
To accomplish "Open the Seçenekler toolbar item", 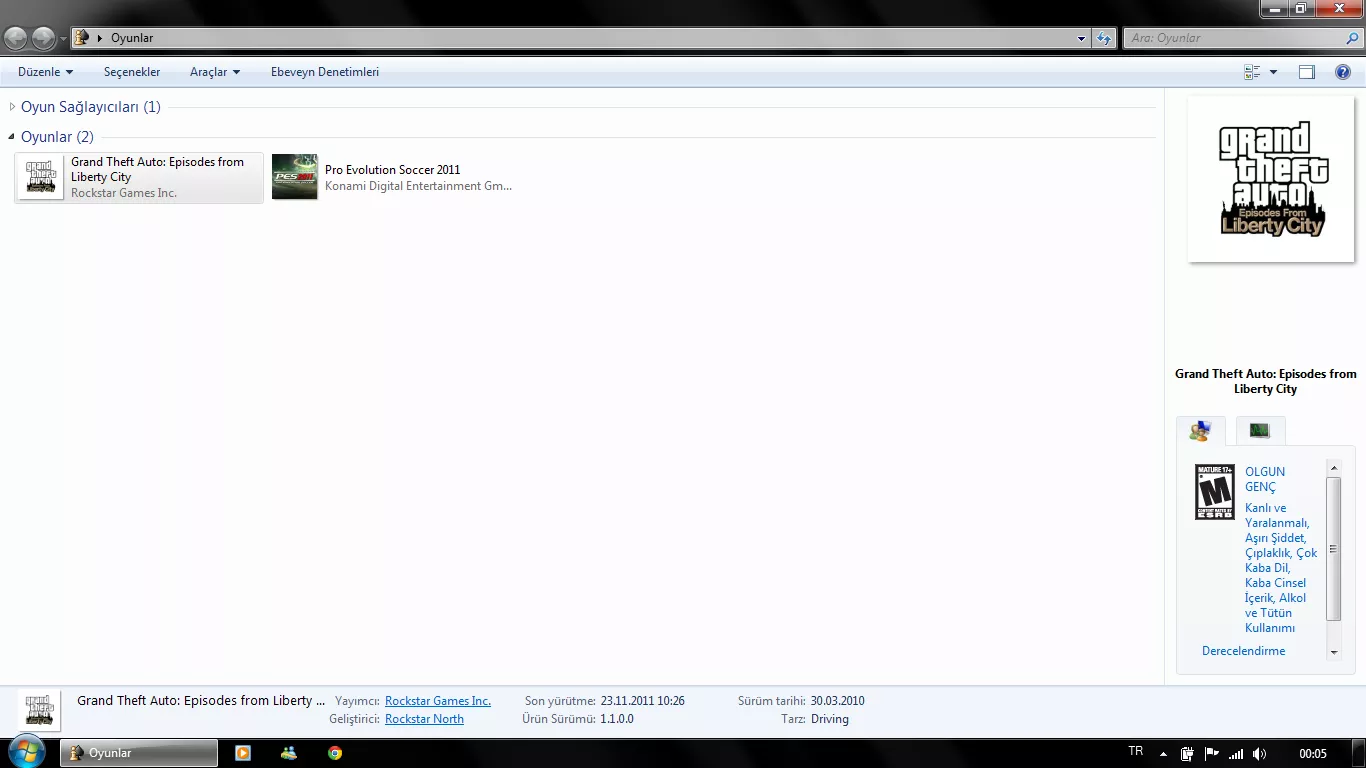I will [132, 72].
